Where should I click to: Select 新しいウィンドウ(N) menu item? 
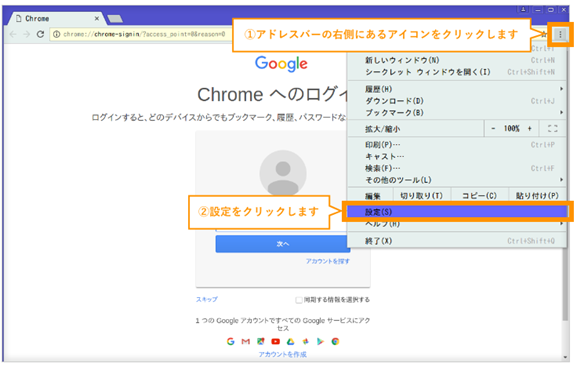pos(456,60)
